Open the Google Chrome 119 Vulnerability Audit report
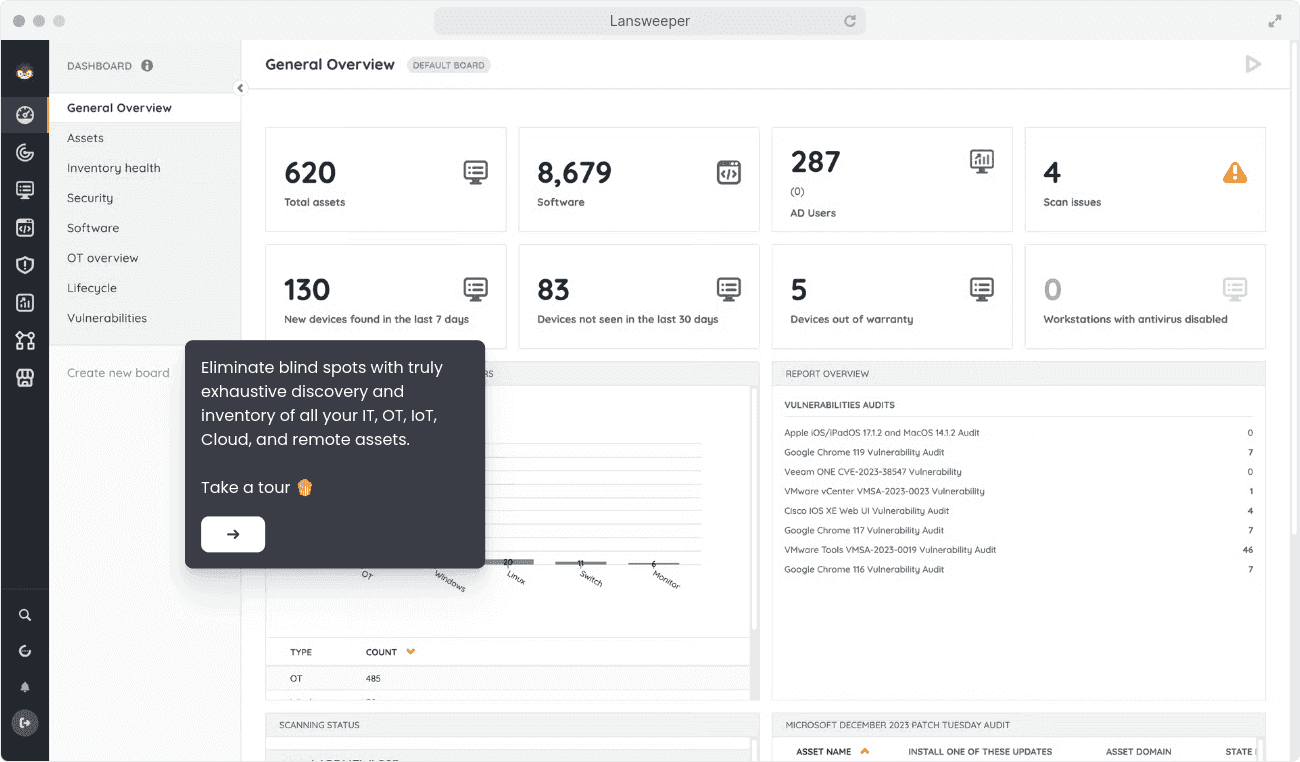This screenshot has width=1300, height=762. pyautogui.click(x=864, y=452)
